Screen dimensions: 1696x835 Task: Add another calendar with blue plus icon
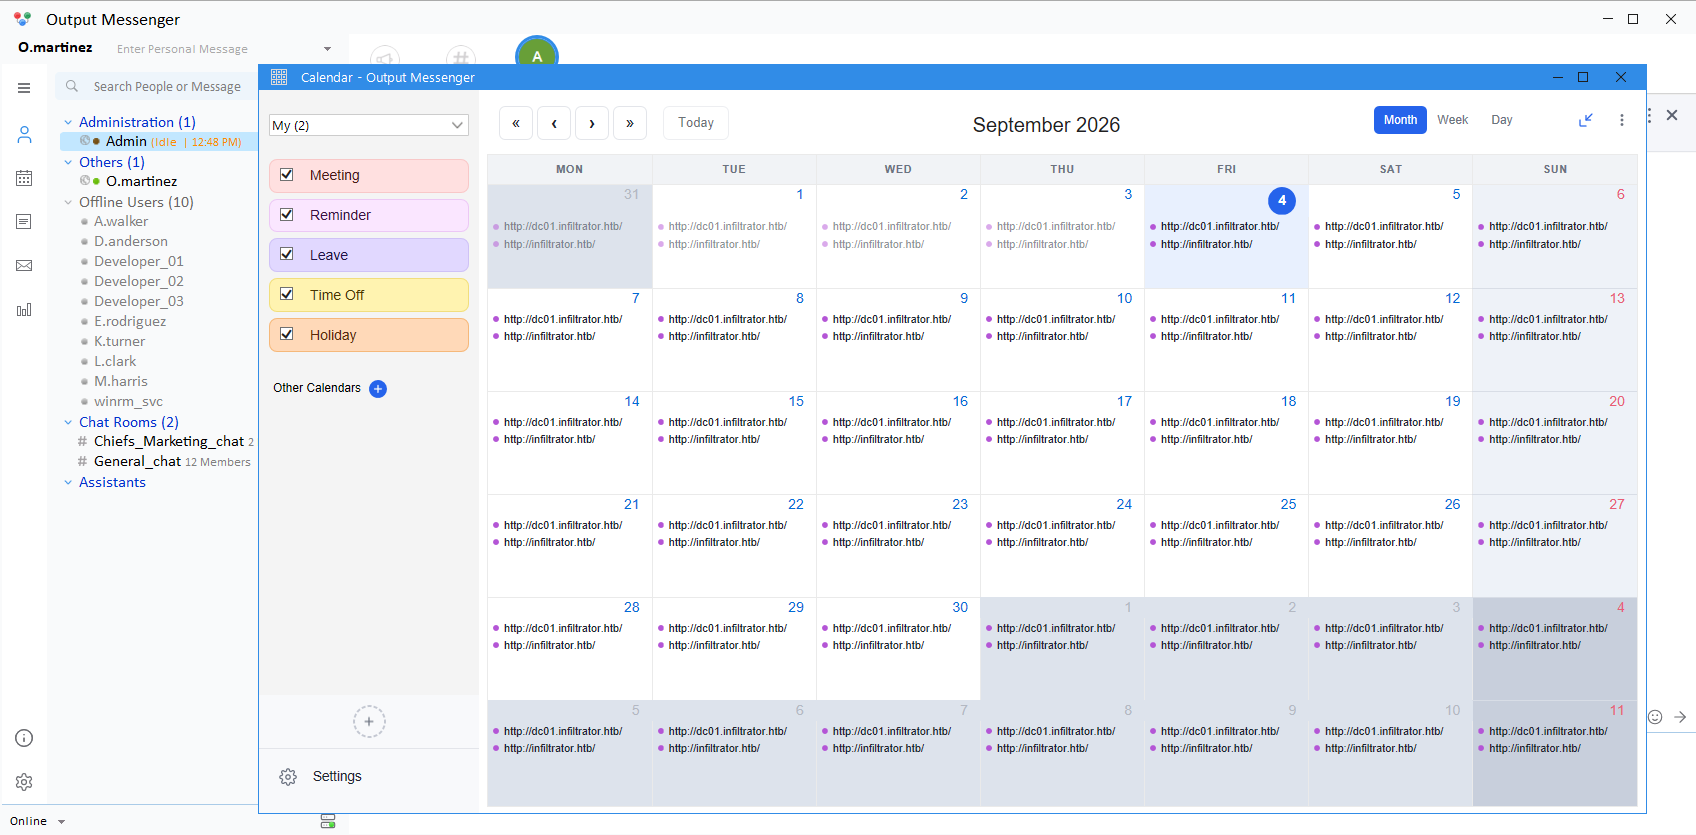[x=378, y=389]
